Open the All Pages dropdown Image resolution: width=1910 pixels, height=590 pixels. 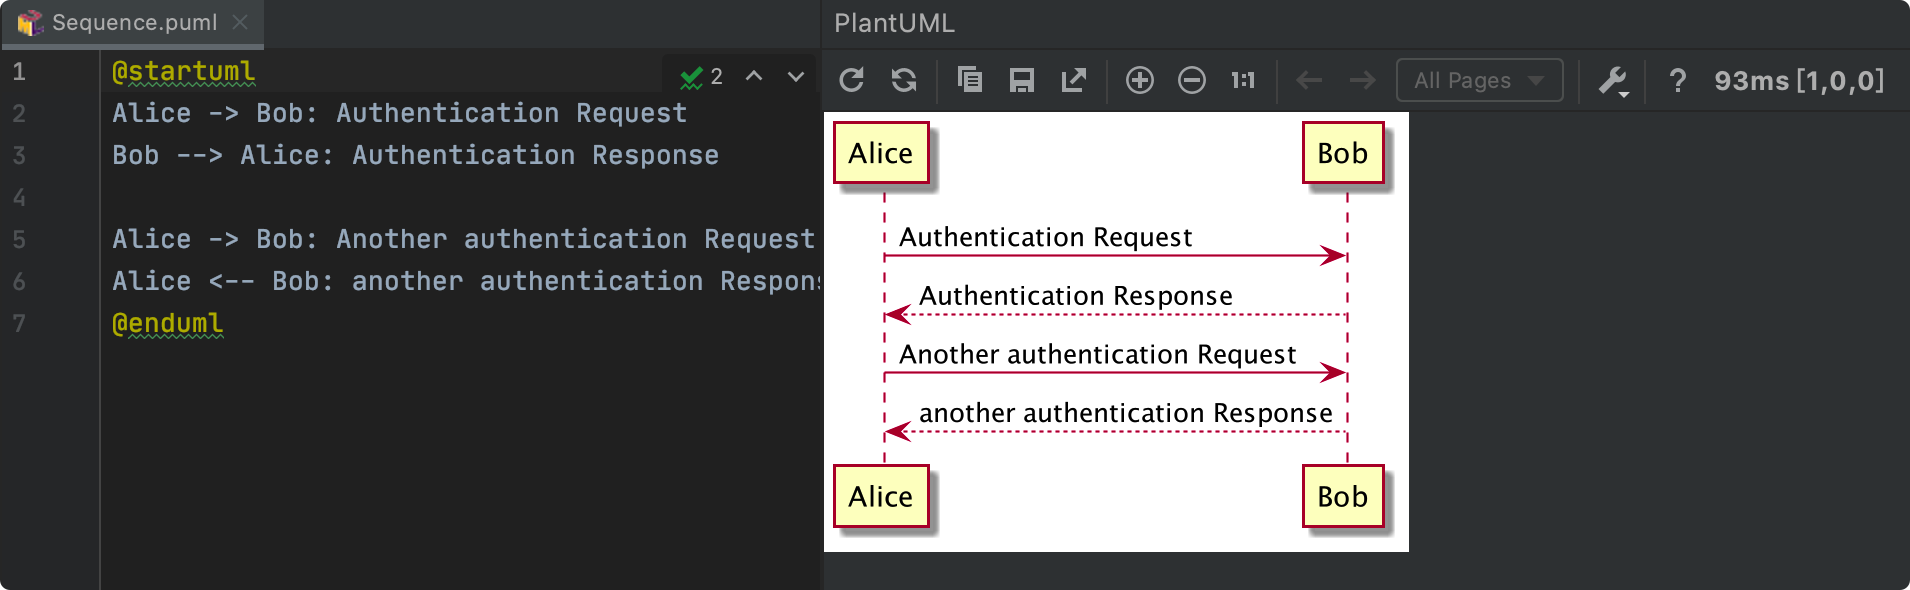point(1479,80)
